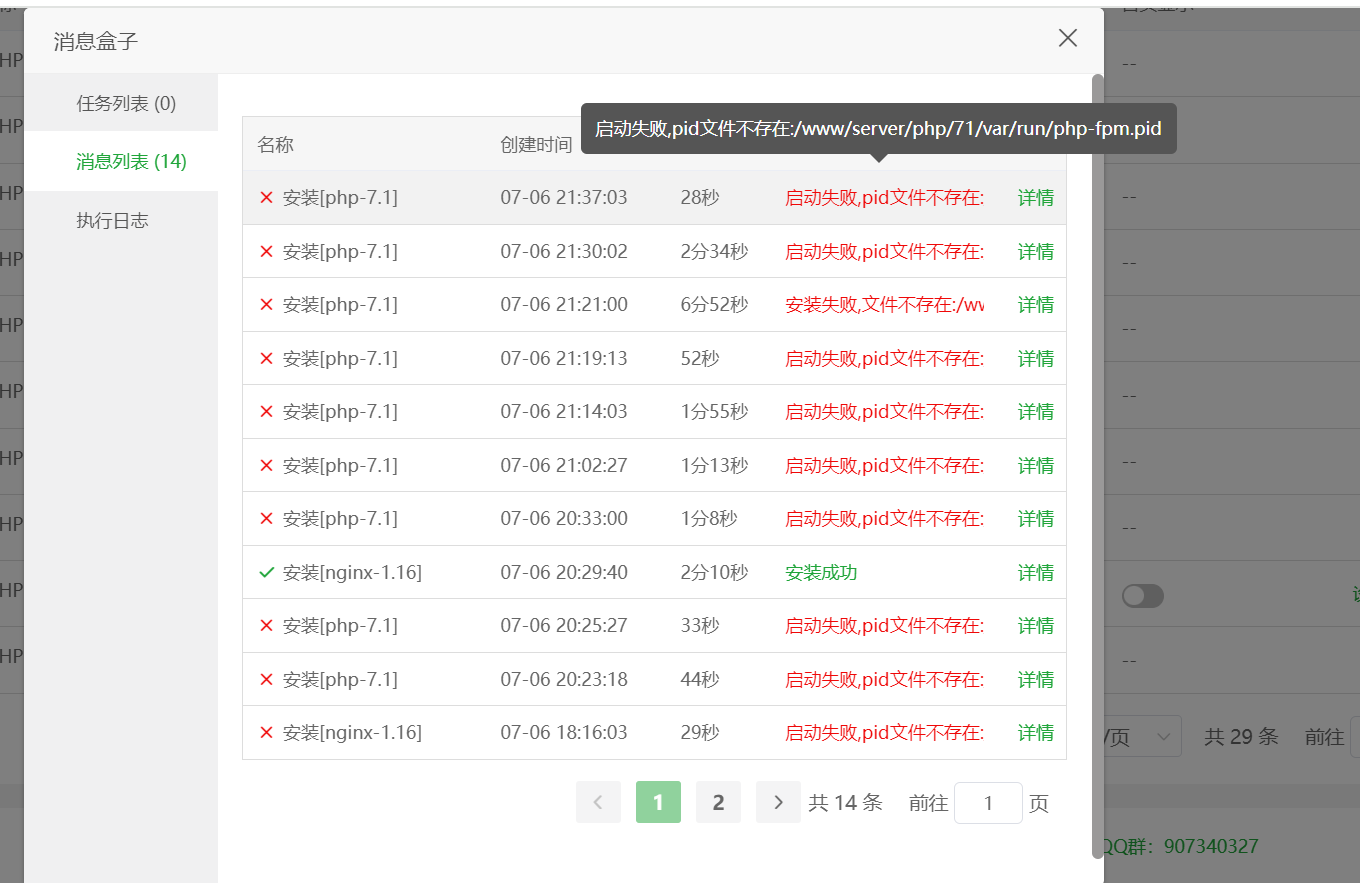This screenshot has height=883, width=1360.
Task: Open the next page with the right arrow
Action: pos(778,802)
